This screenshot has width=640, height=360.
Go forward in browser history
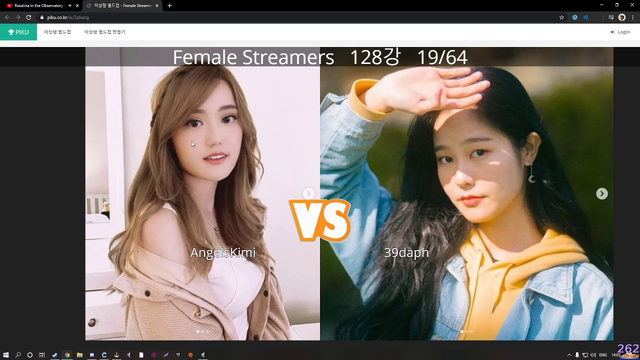pos(18,18)
